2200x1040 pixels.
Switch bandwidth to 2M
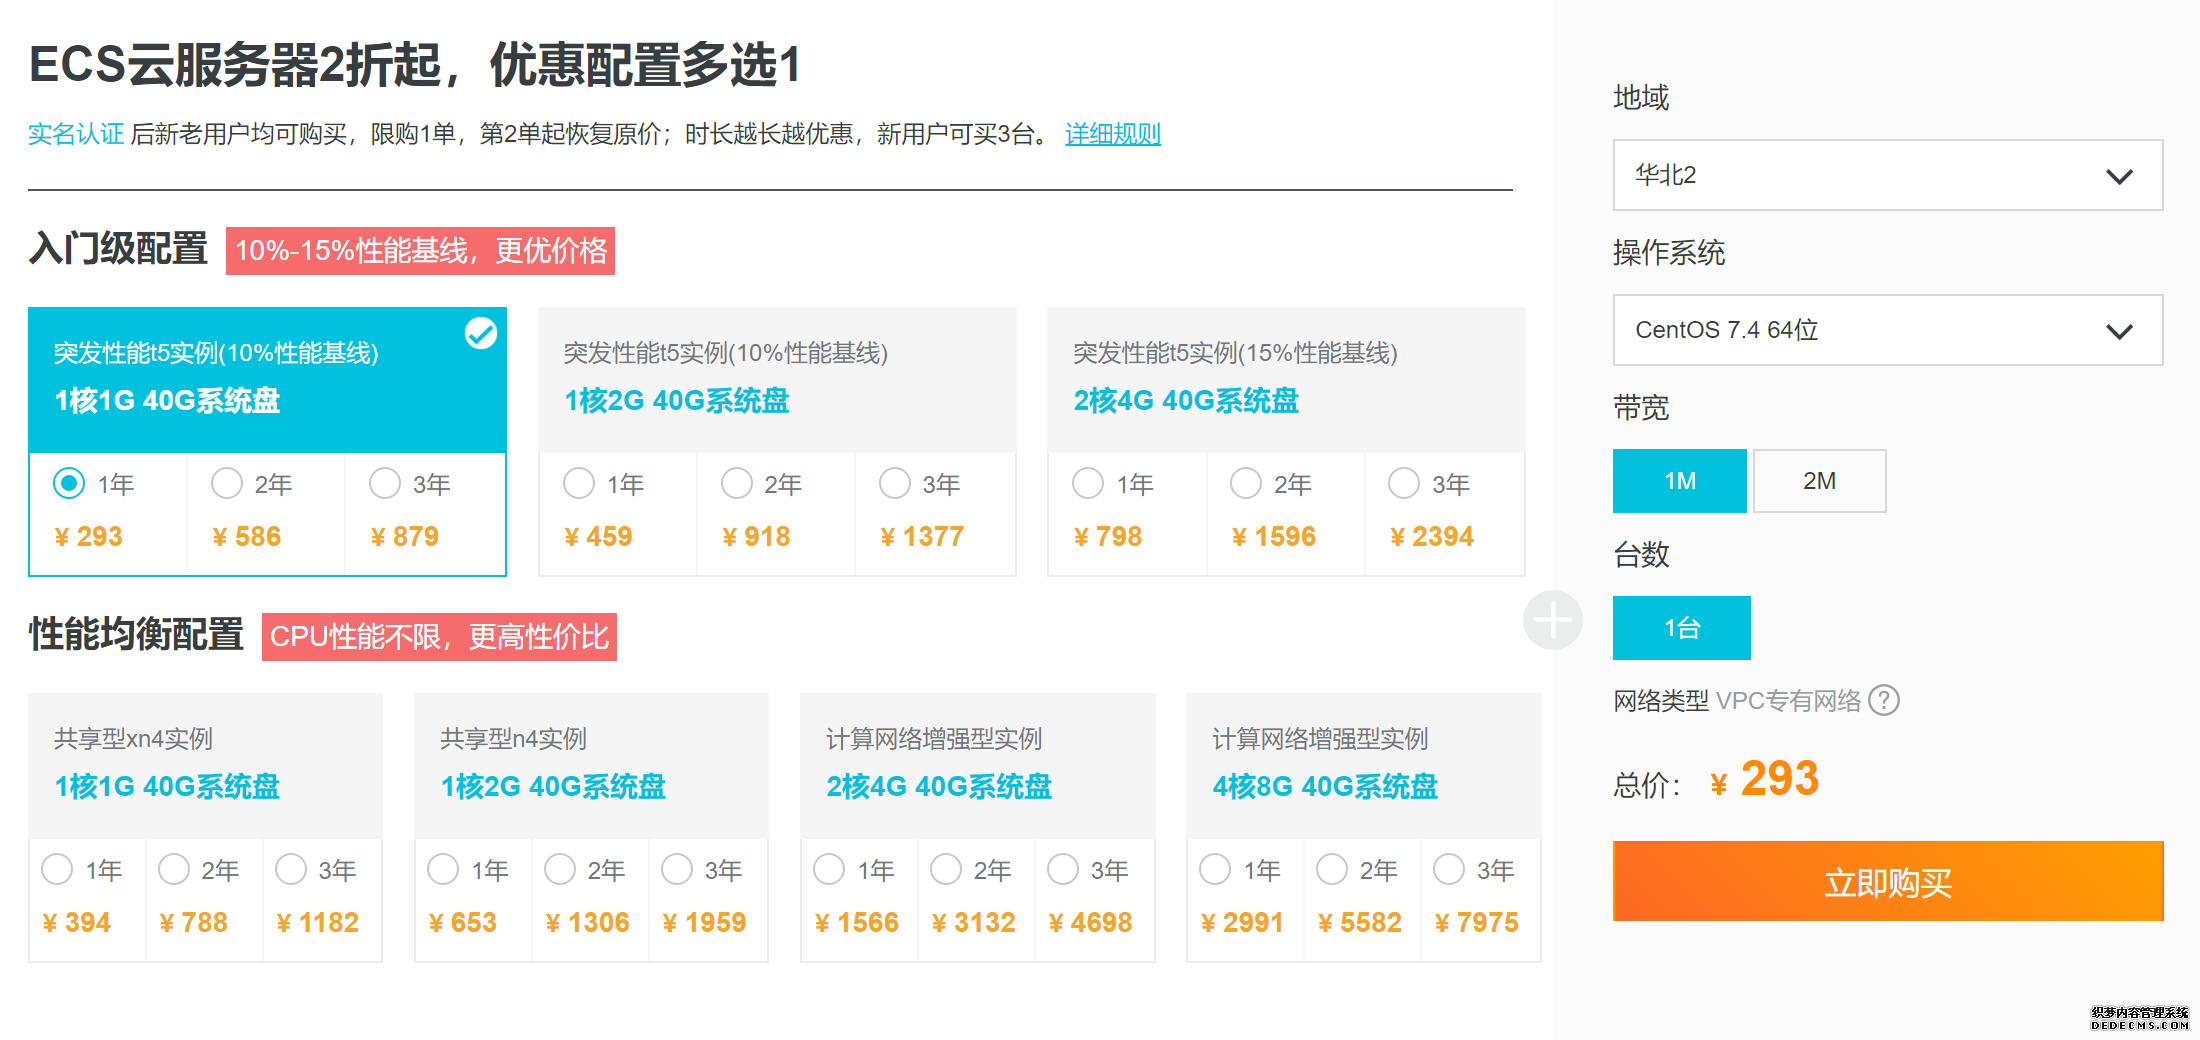[1819, 481]
